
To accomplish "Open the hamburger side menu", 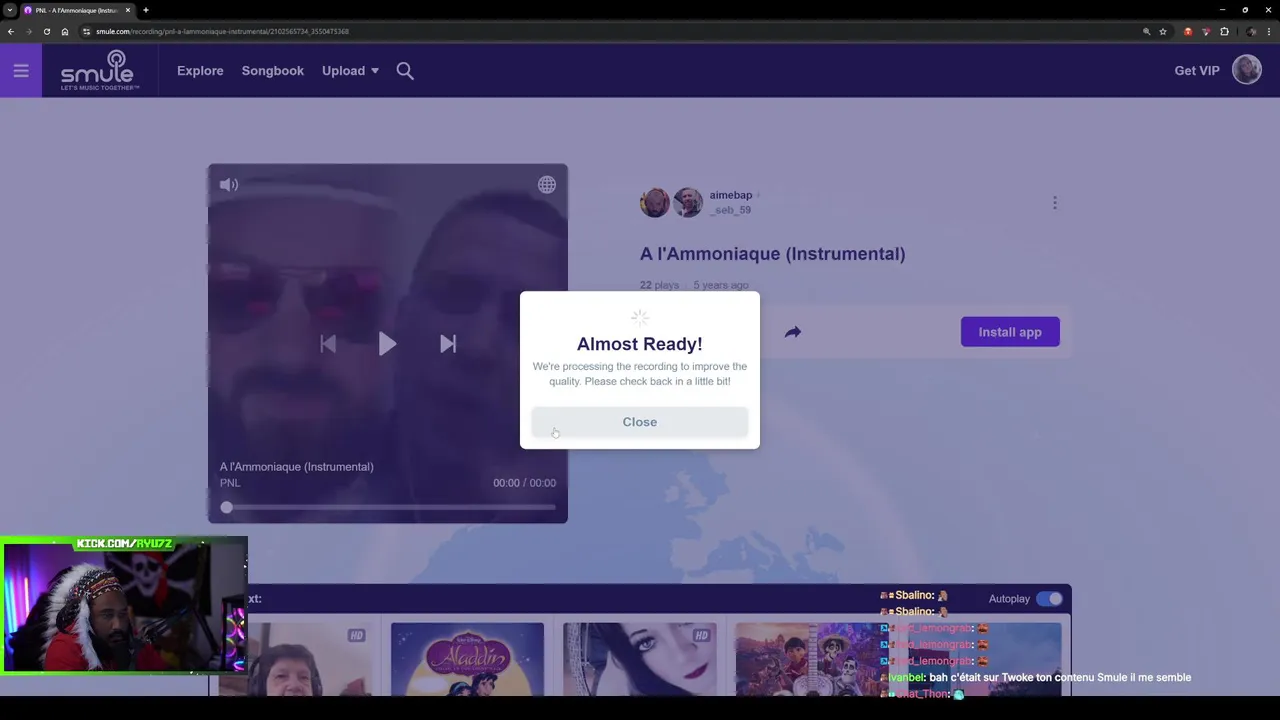I will tap(21, 71).
